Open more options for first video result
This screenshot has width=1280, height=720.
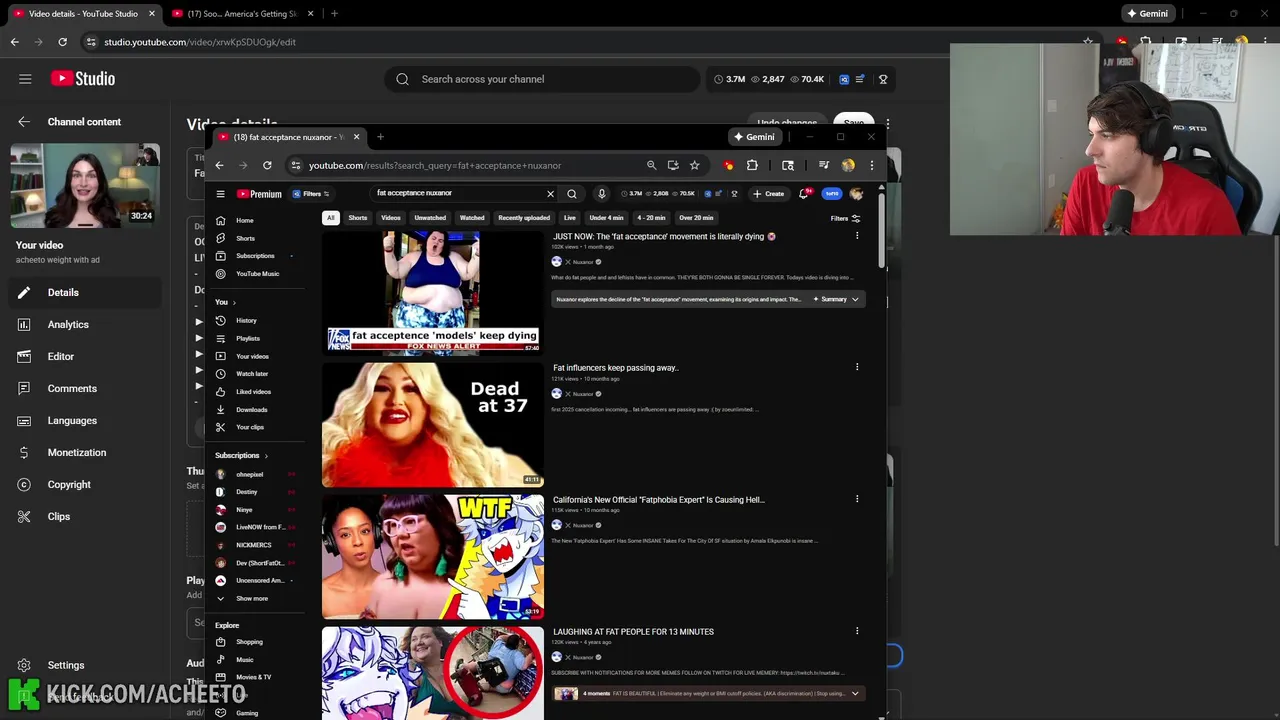point(857,236)
